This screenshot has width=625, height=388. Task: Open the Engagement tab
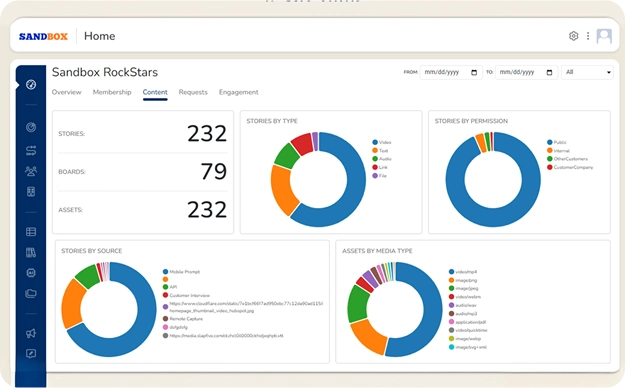coord(238,92)
